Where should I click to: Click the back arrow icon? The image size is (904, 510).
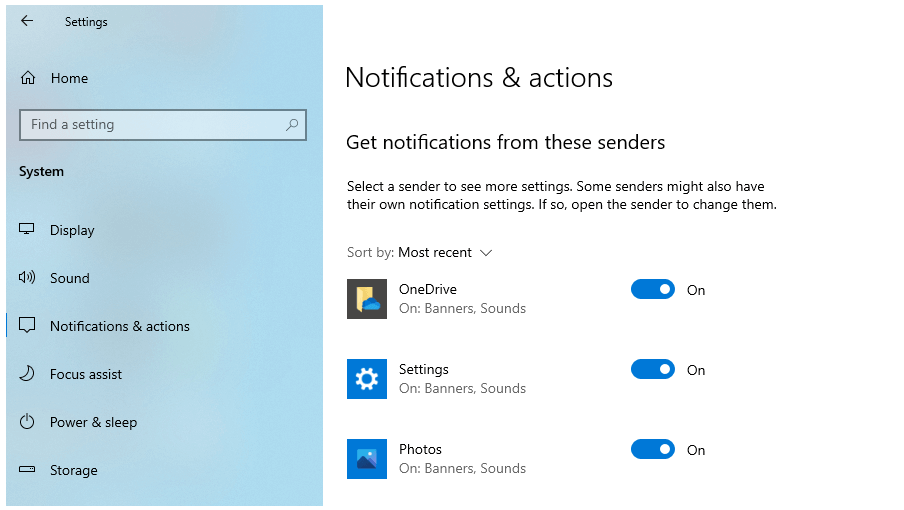(x=27, y=21)
